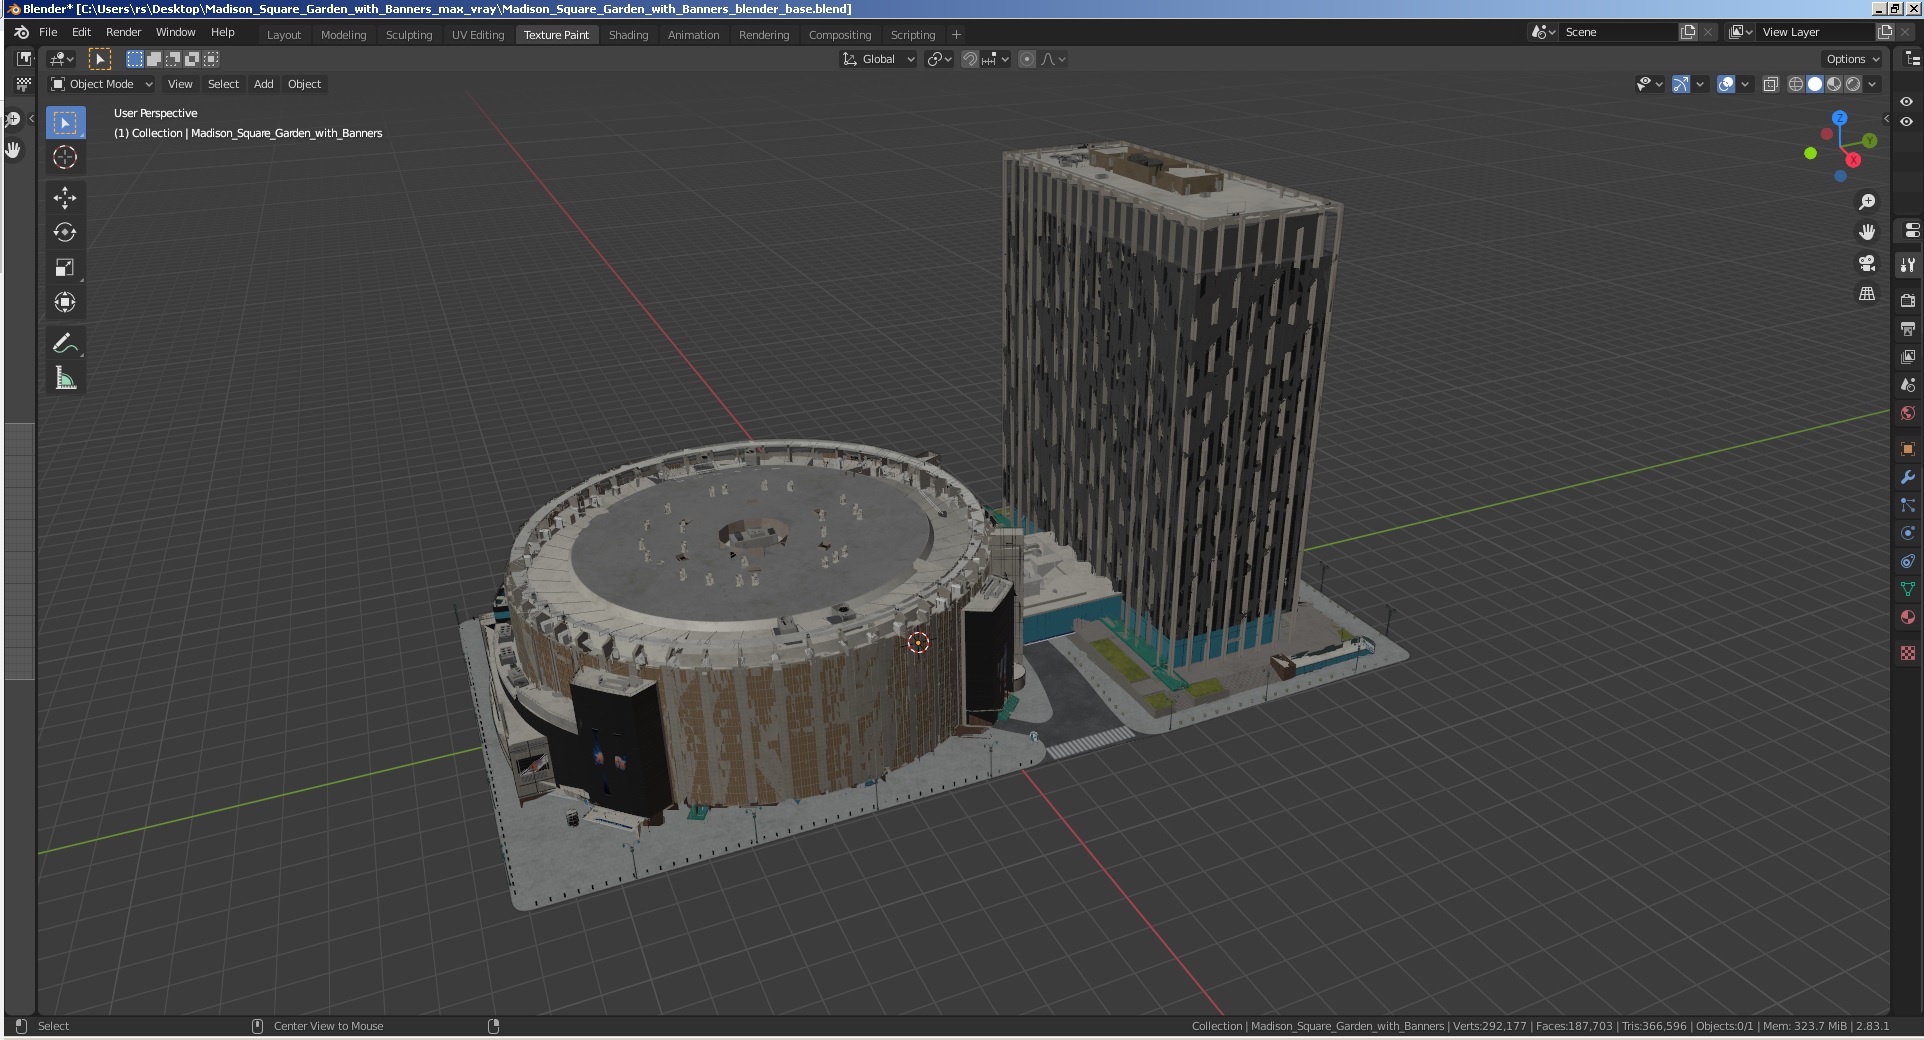Click the new scene copy button
The width and height of the screenshot is (1924, 1040).
1688,32
